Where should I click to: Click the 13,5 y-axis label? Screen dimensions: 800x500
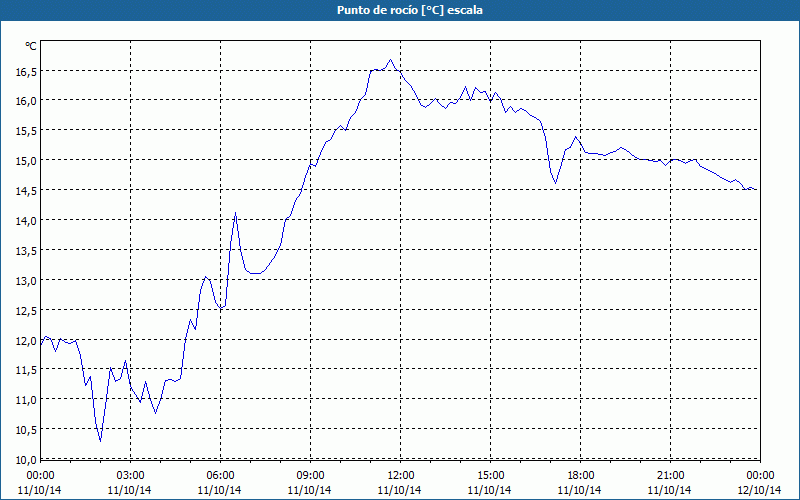point(27,251)
